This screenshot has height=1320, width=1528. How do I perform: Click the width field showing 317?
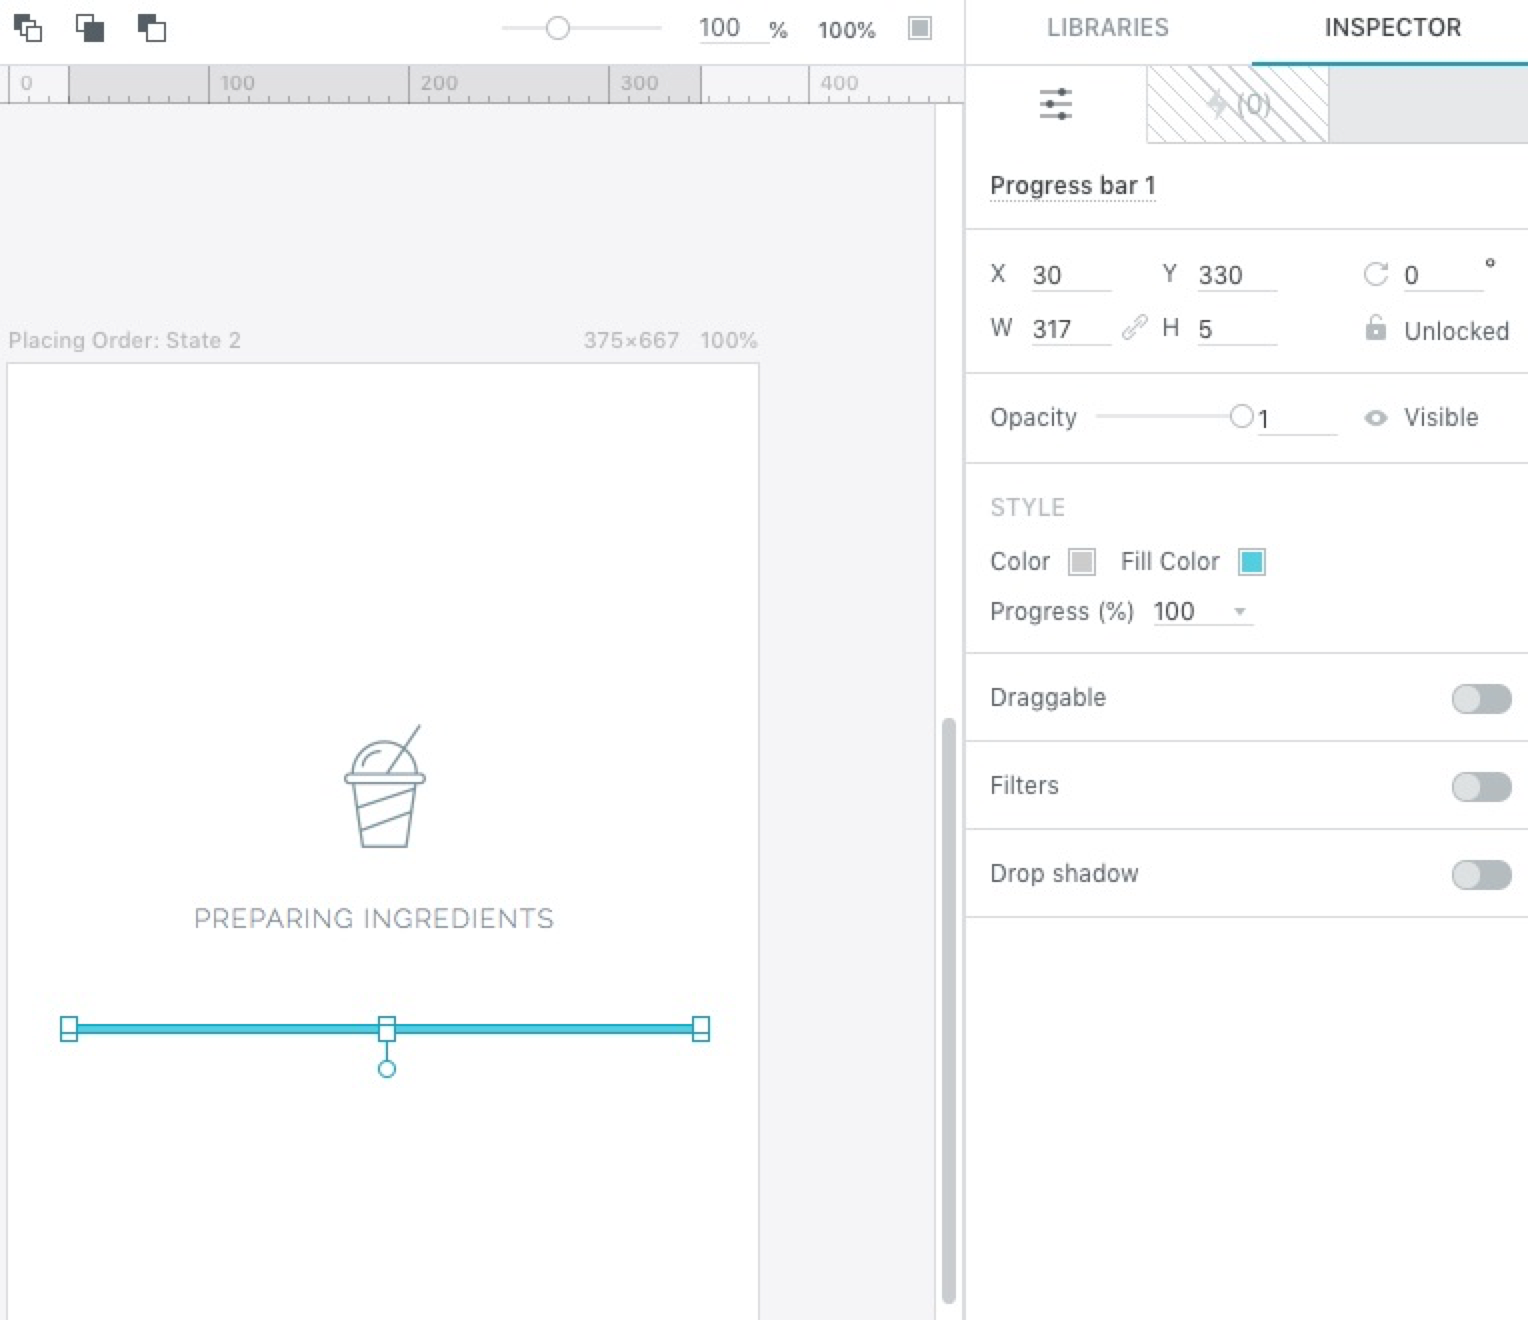pyautogui.click(x=1071, y=329)
